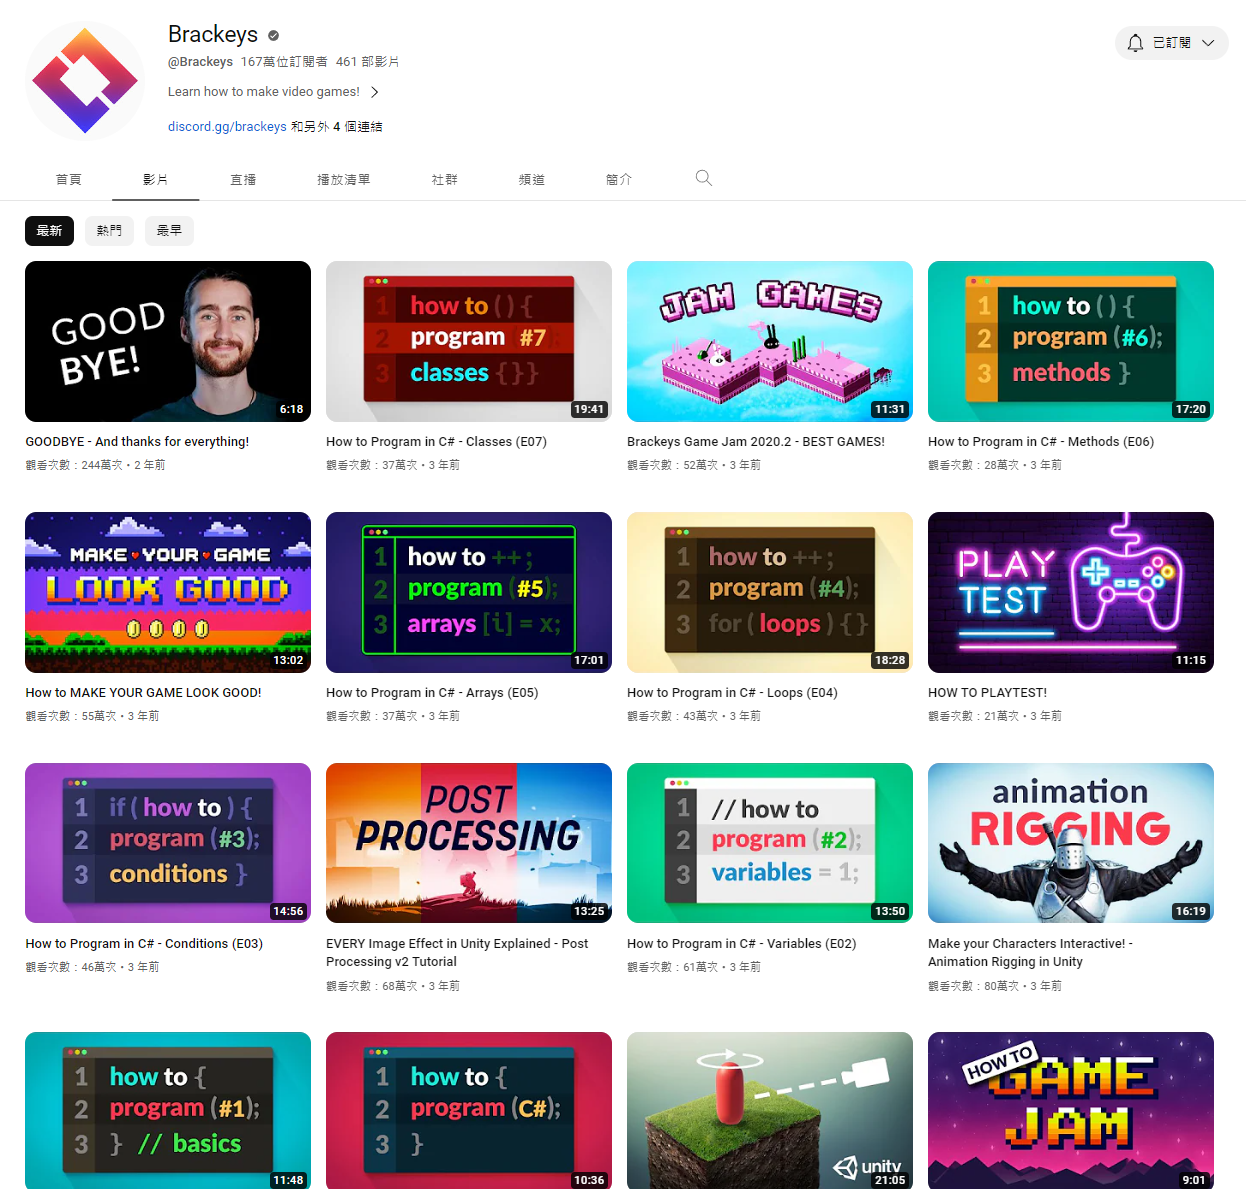
Task: Click the notification bell icon
Action: [1135, 43]
